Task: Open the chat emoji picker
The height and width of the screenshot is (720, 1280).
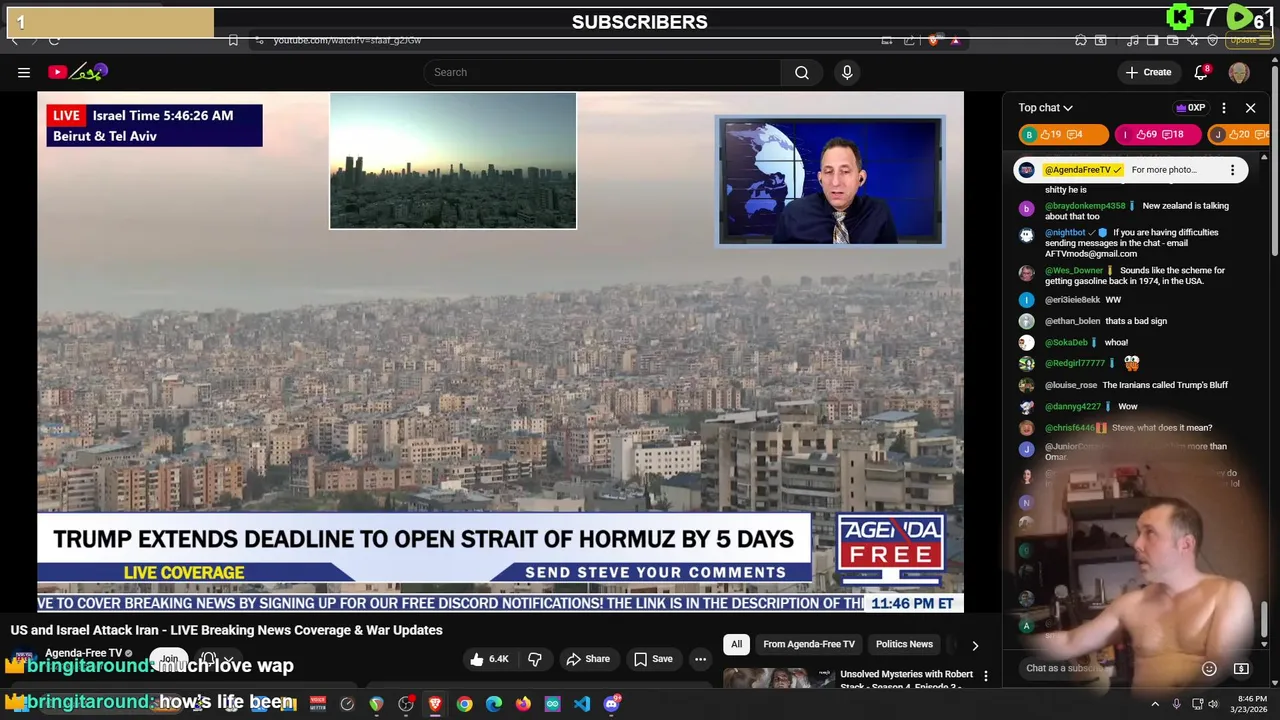Action: click(x=1209, y=668)
